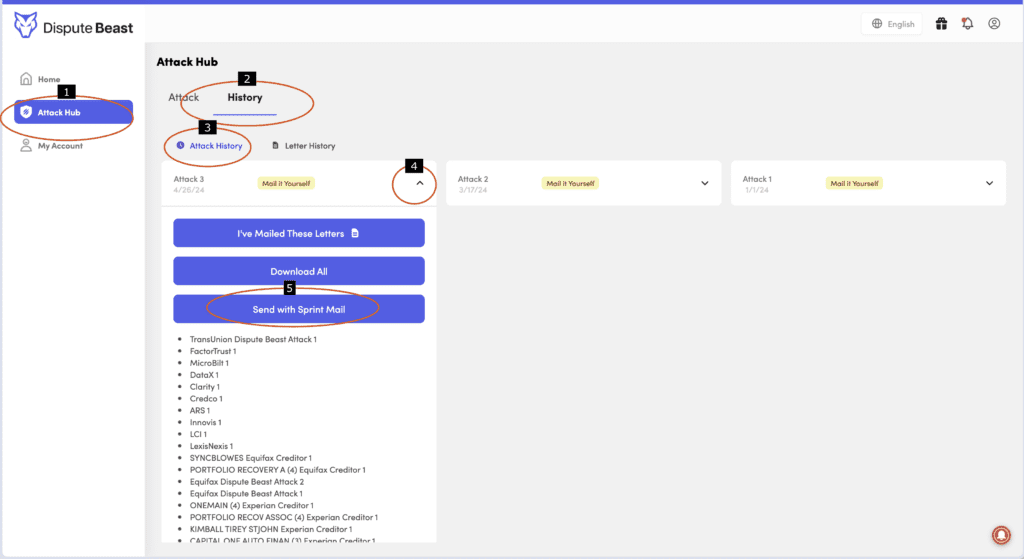Open the notifications bell
The image size is (1024, 559).
pyautogui.click(x=967, y=24)
